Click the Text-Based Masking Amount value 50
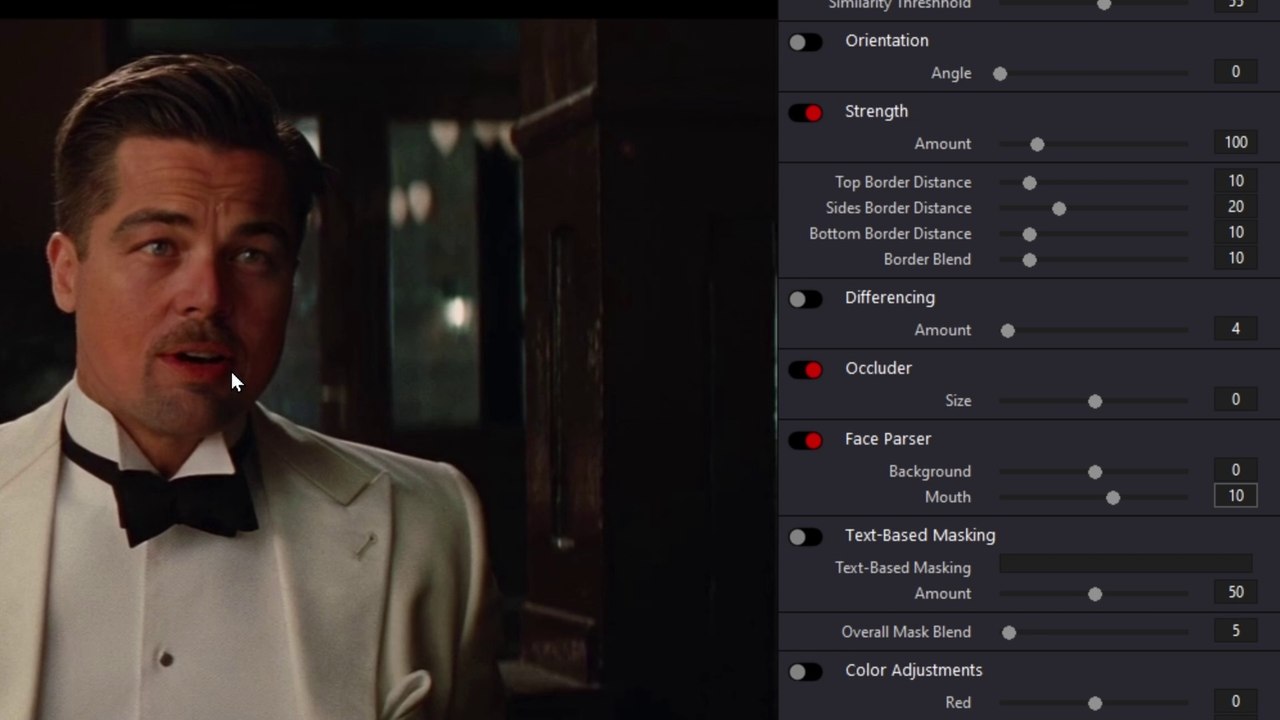The height and width of the screenshot is (720, 1280). [x=1235, y=593]
